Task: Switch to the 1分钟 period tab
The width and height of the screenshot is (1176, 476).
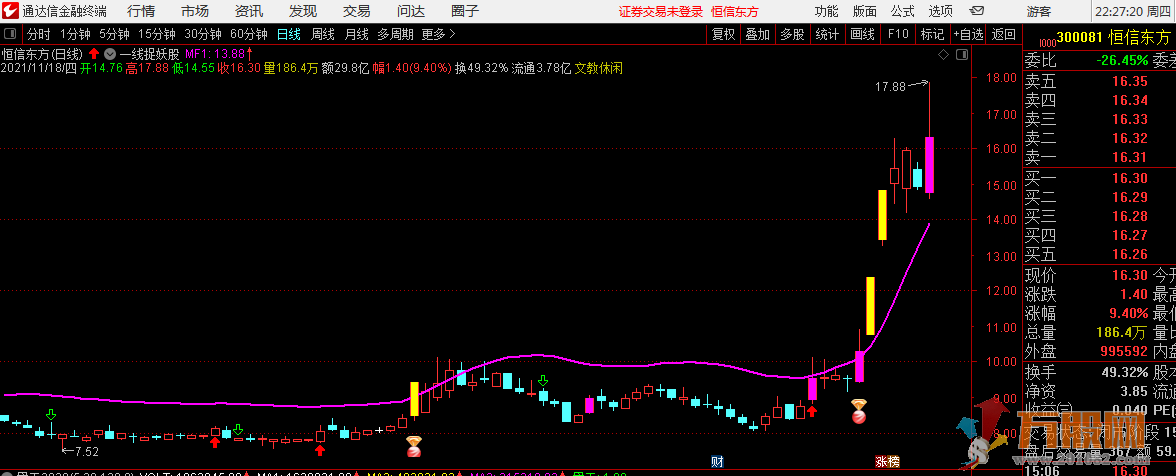Action: [75, 34]
